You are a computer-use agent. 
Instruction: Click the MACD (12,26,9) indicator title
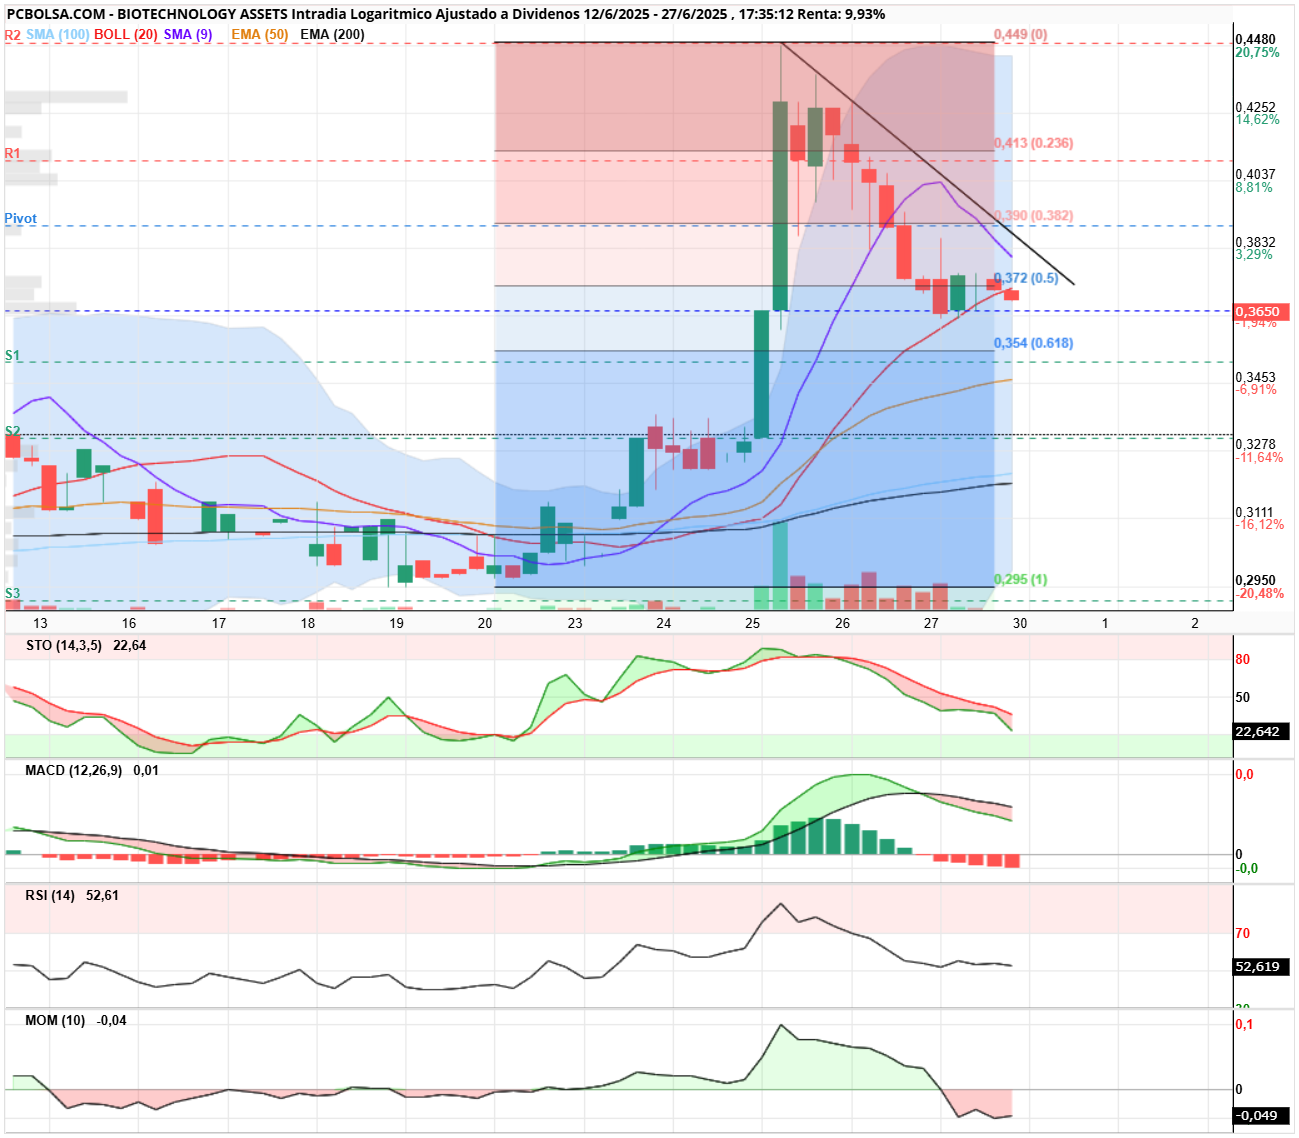click(74, 770)
